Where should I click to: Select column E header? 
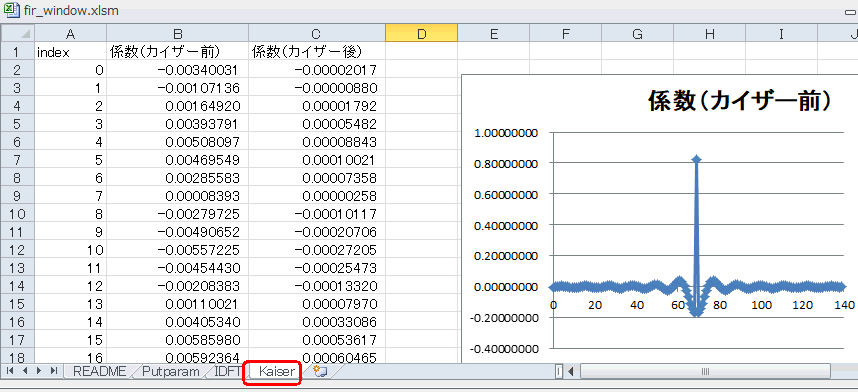coord(494,33)
